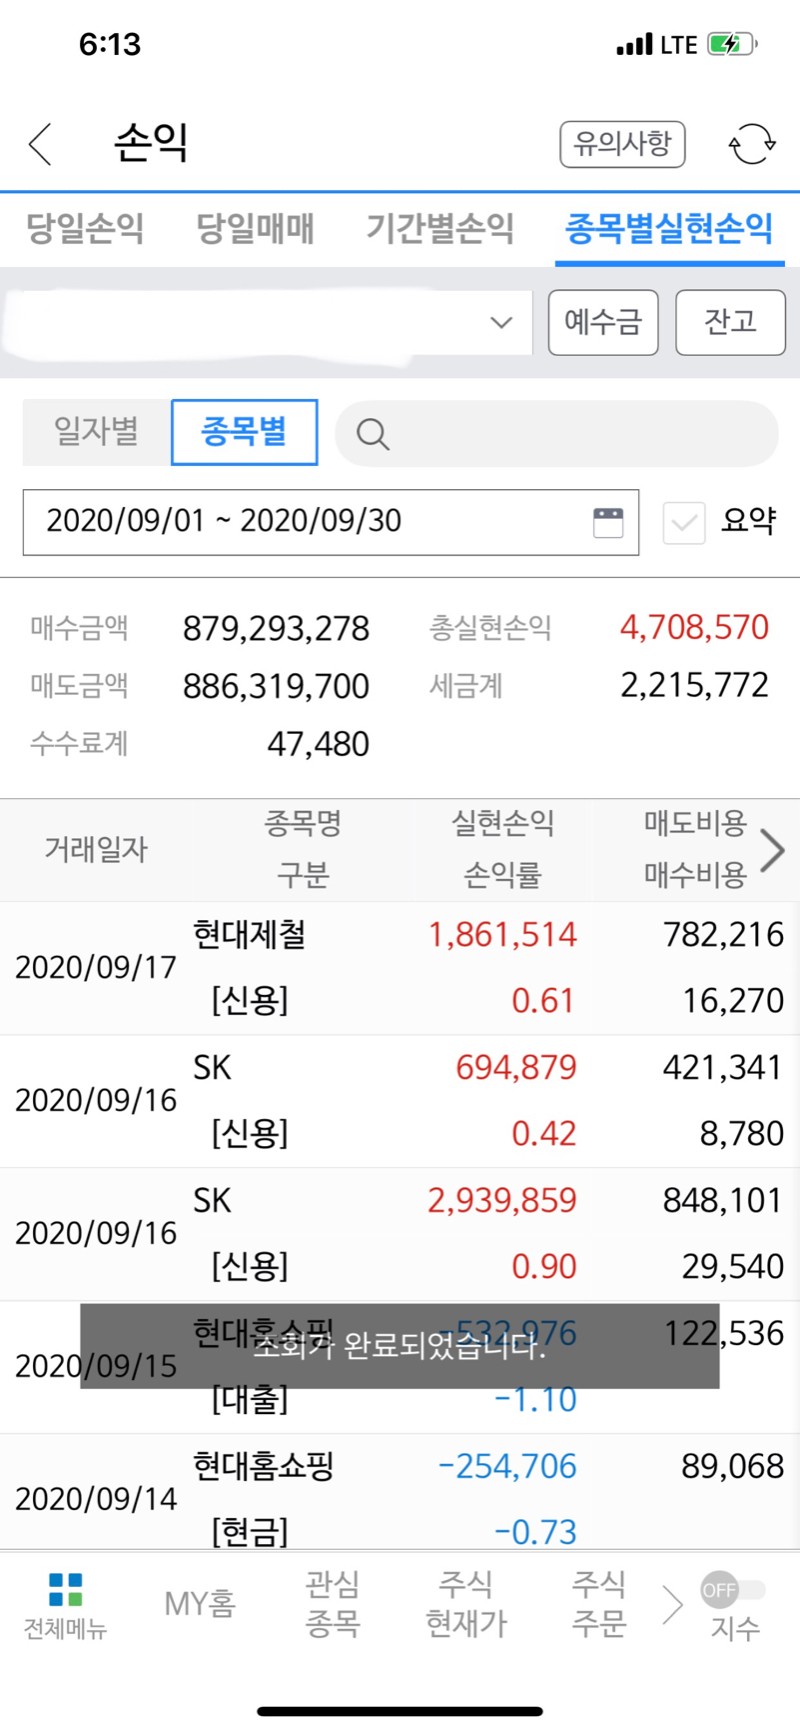
Task: Tap the SK realized profit 694,879
Action: (x=516, y=1068)
